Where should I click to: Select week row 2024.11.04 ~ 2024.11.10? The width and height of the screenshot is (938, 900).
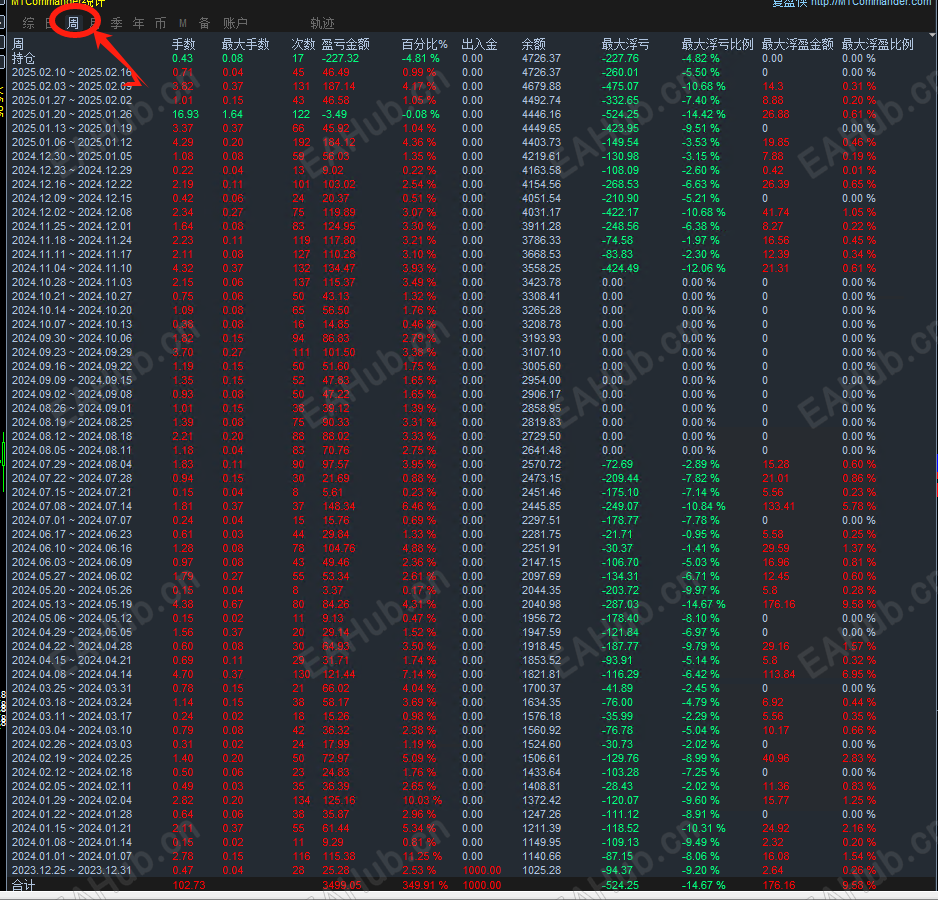[x=72, y=269]
